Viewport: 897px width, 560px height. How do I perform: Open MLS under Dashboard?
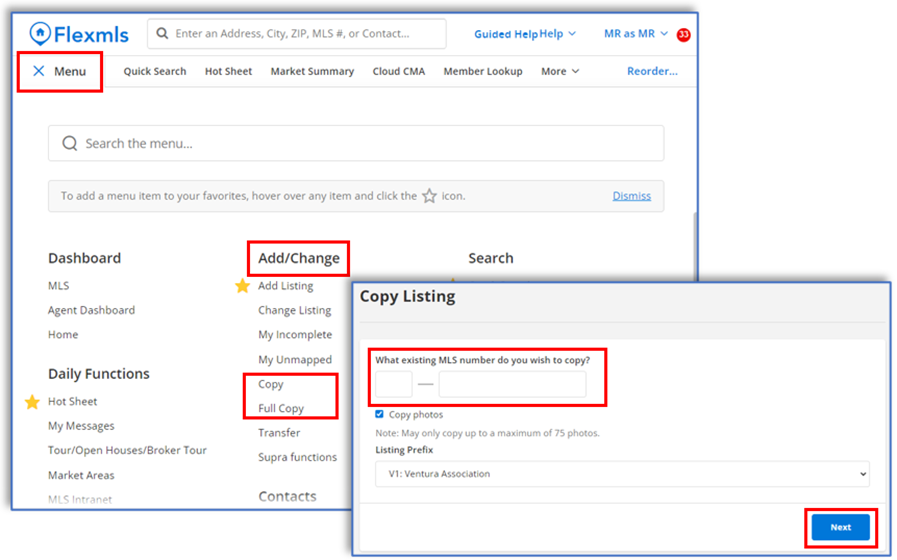point(58,286)
